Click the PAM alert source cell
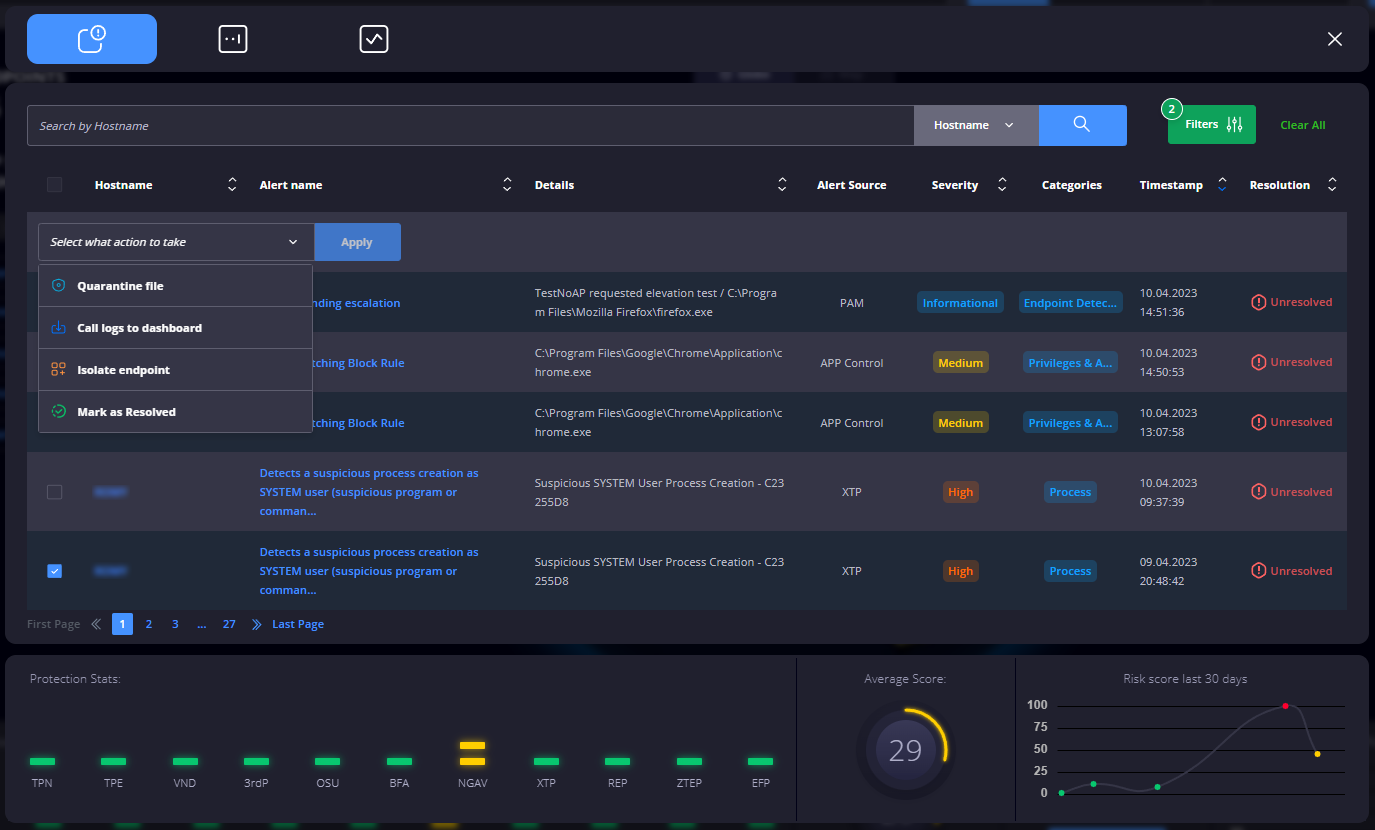 pyautogui.click(x=851, y=303)
